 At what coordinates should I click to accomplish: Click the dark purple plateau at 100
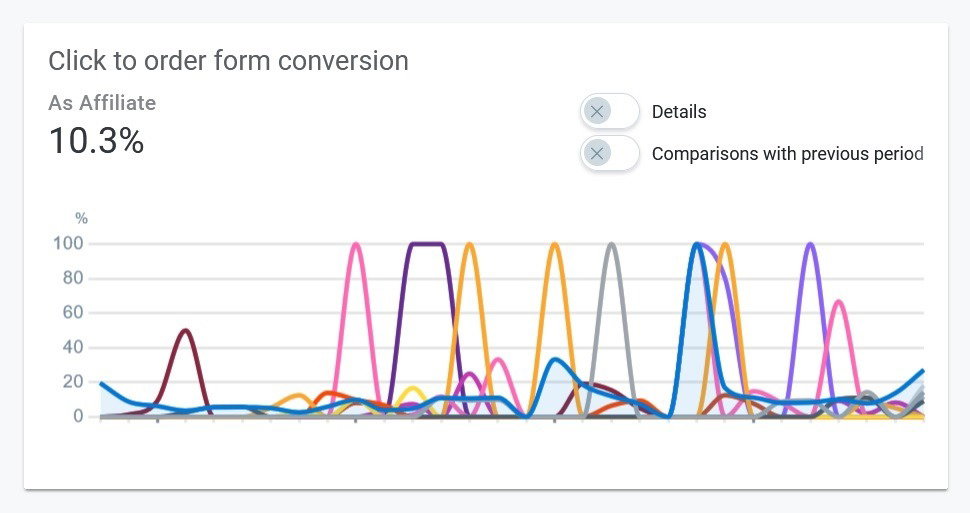coord(427,244)
